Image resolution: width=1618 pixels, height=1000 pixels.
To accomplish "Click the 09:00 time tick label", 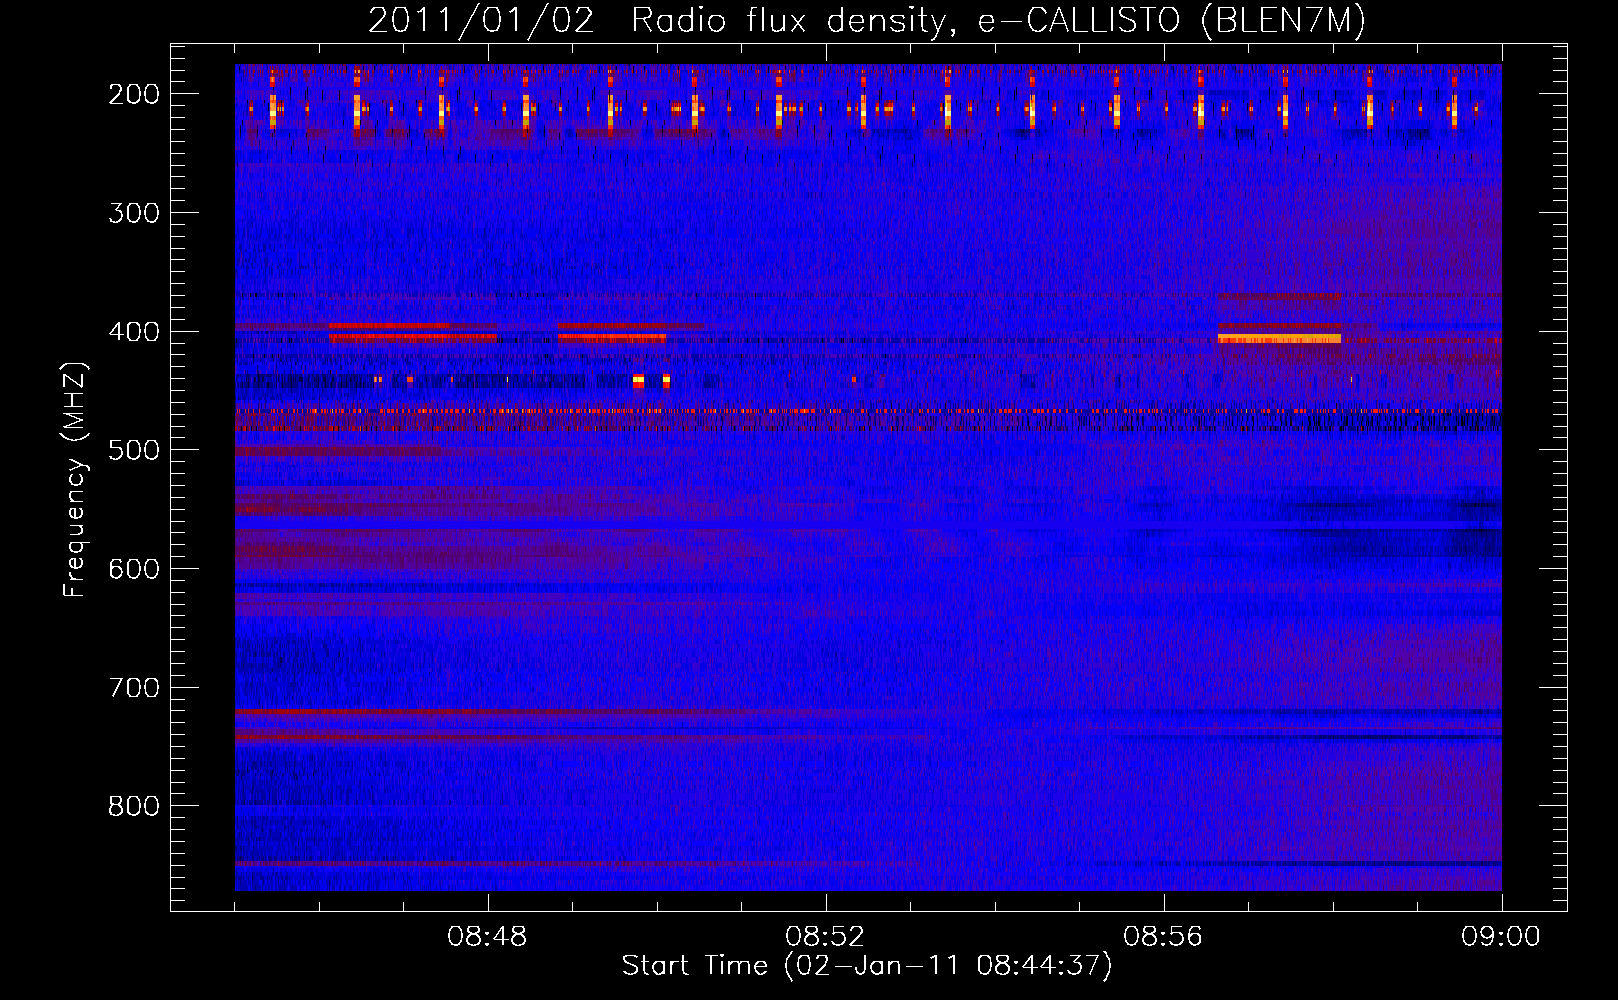I will [x=1501, y=937].
